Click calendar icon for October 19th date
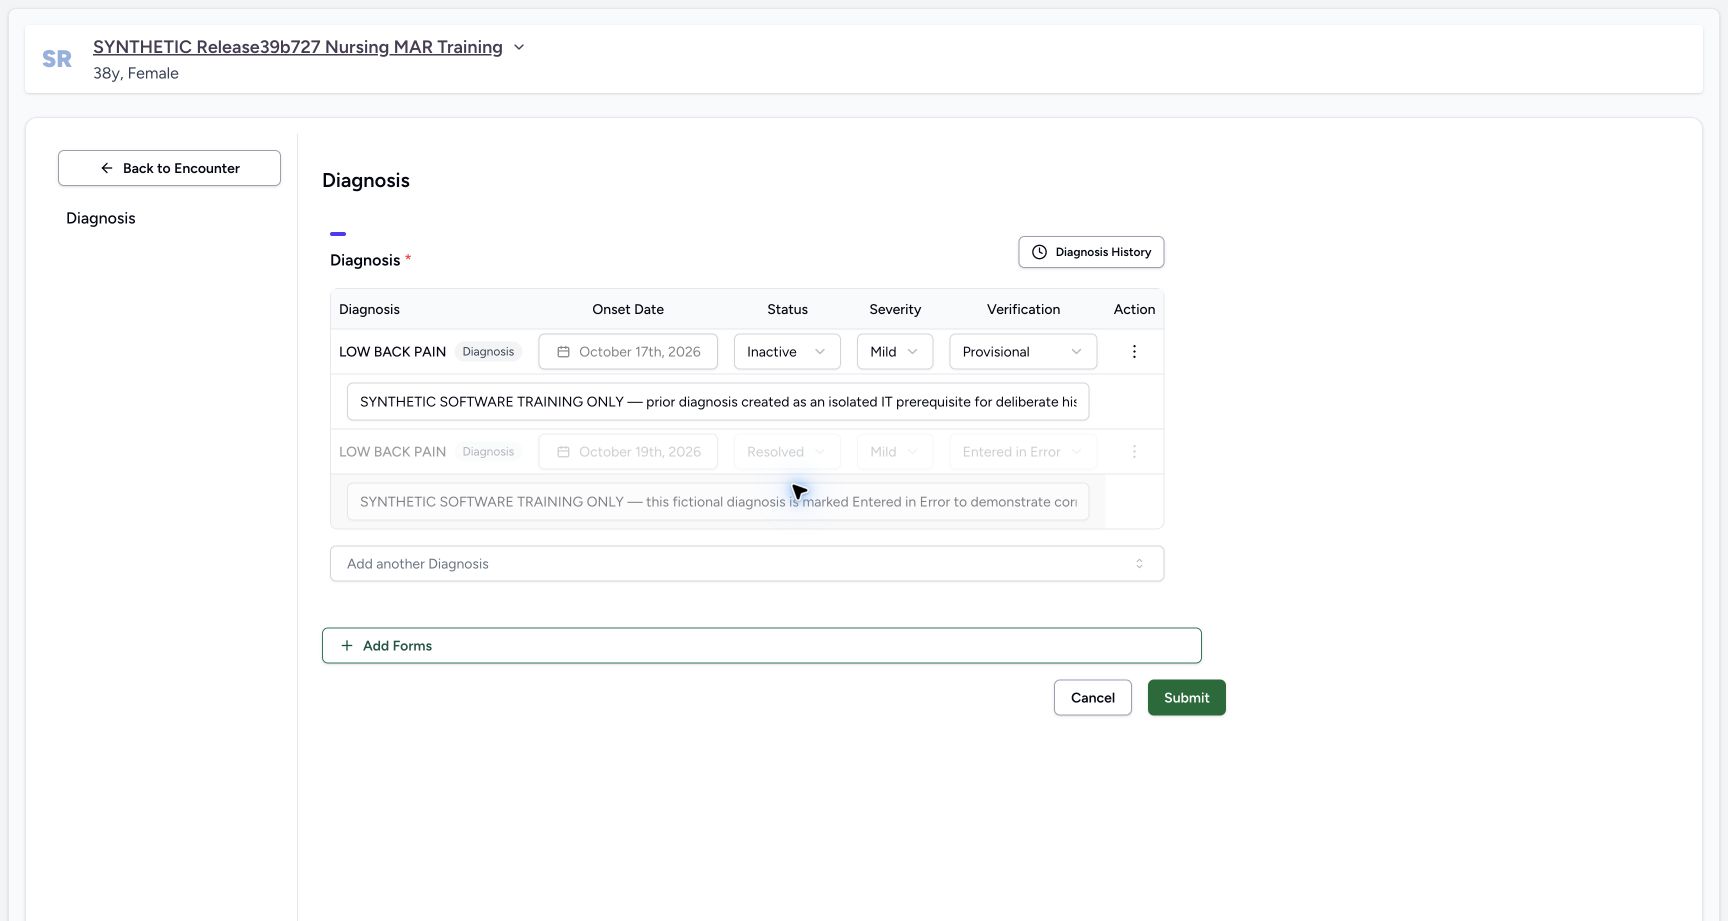 click(x=563, y=452)
